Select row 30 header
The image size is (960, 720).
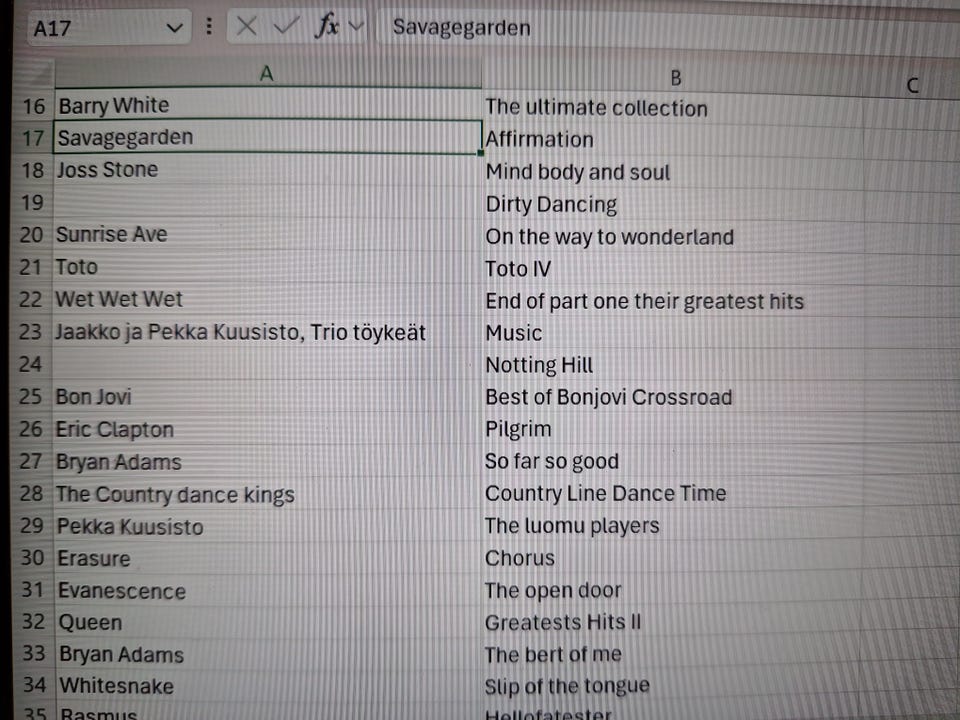pos(32,557)
